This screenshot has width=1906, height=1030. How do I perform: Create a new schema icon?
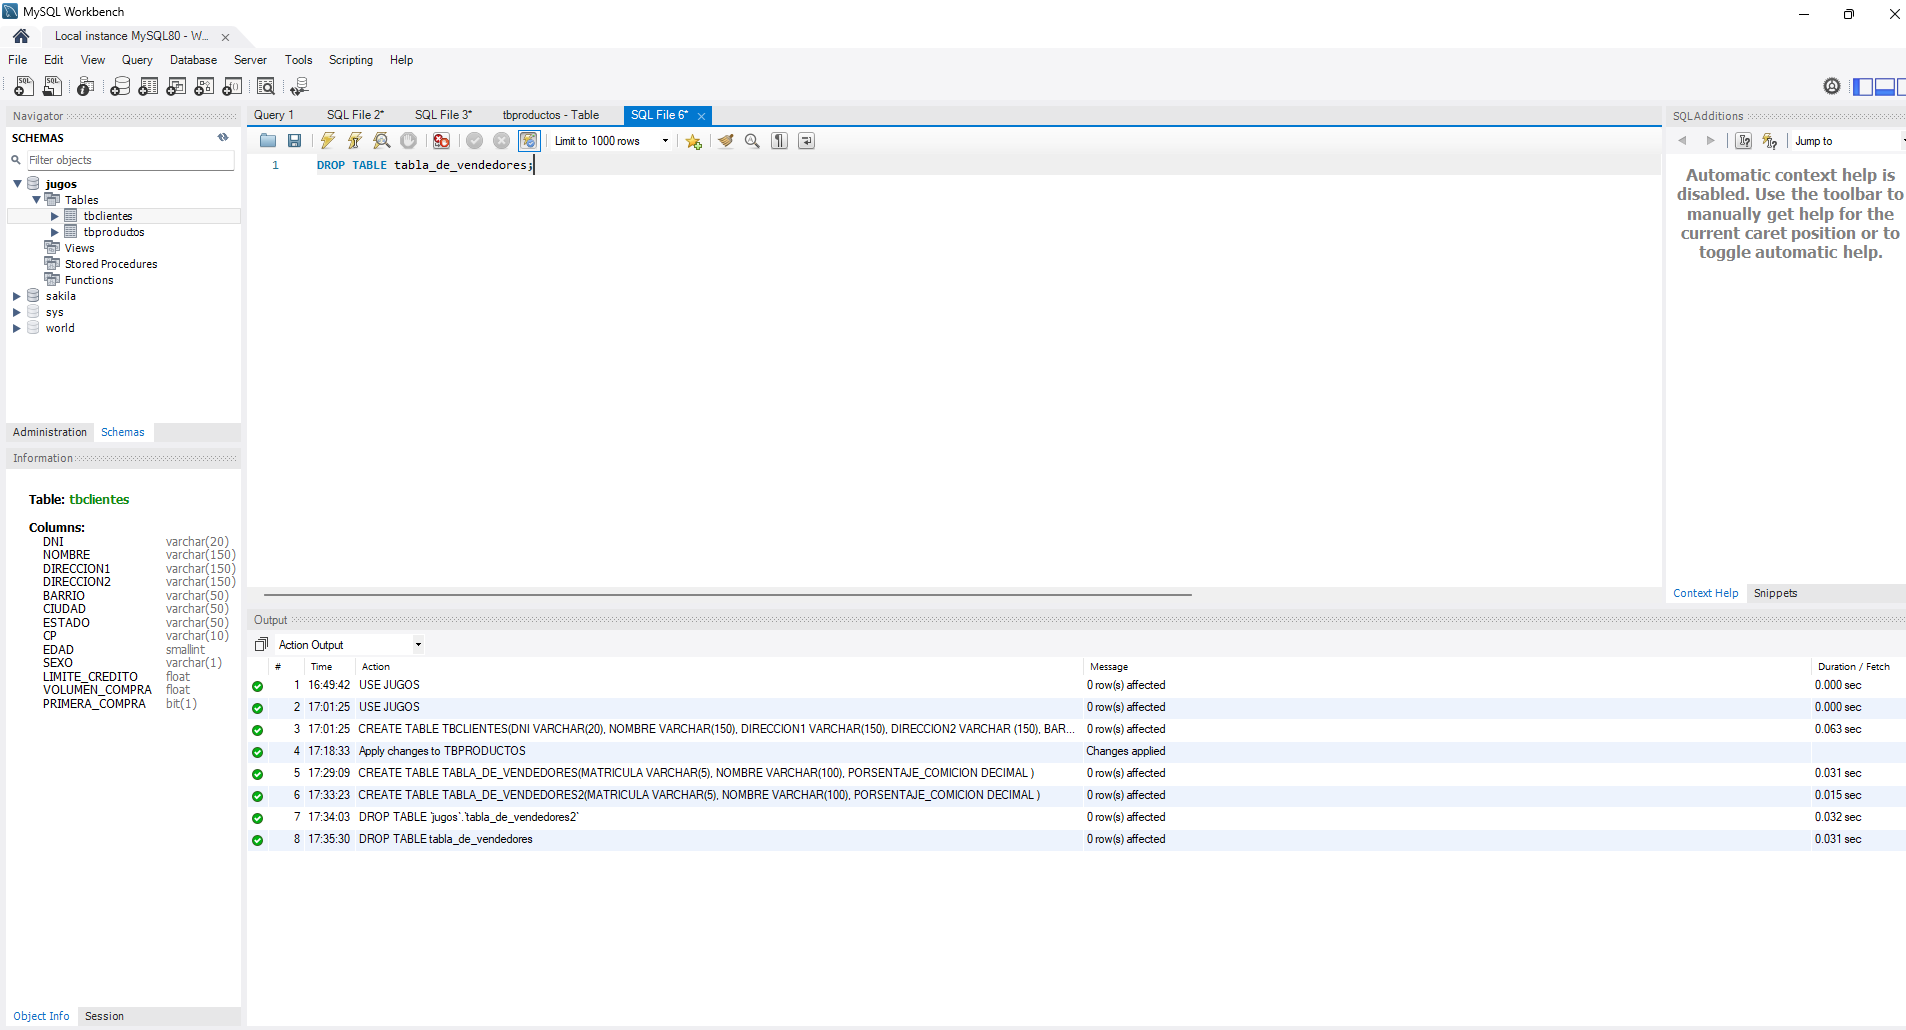pyautogui.click(x=120, y=87)
